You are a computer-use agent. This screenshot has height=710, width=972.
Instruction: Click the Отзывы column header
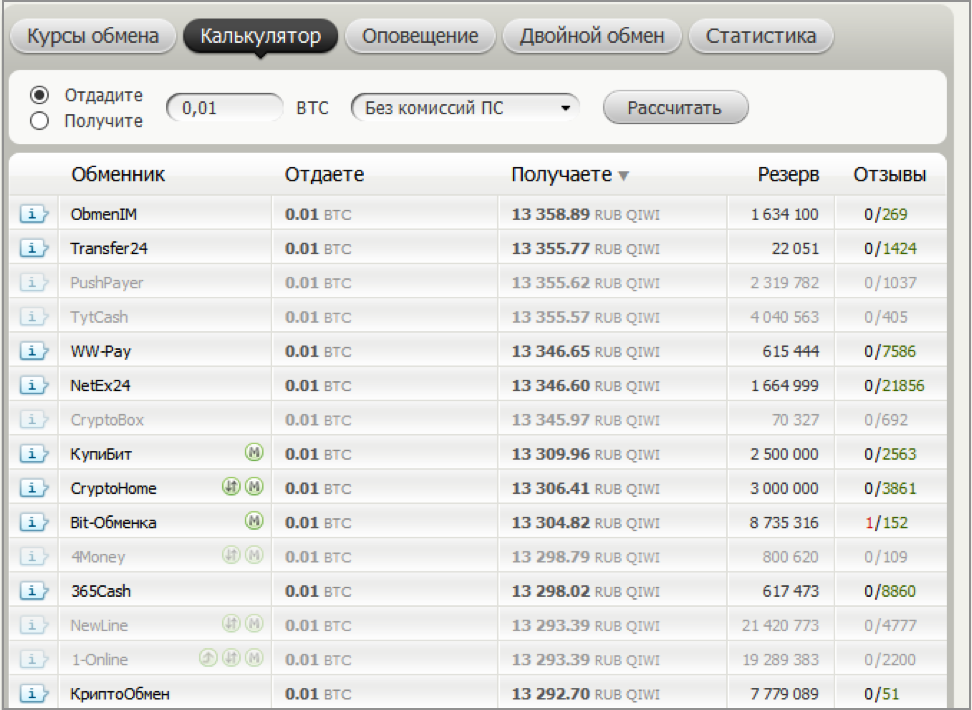[x=890, y=175]
